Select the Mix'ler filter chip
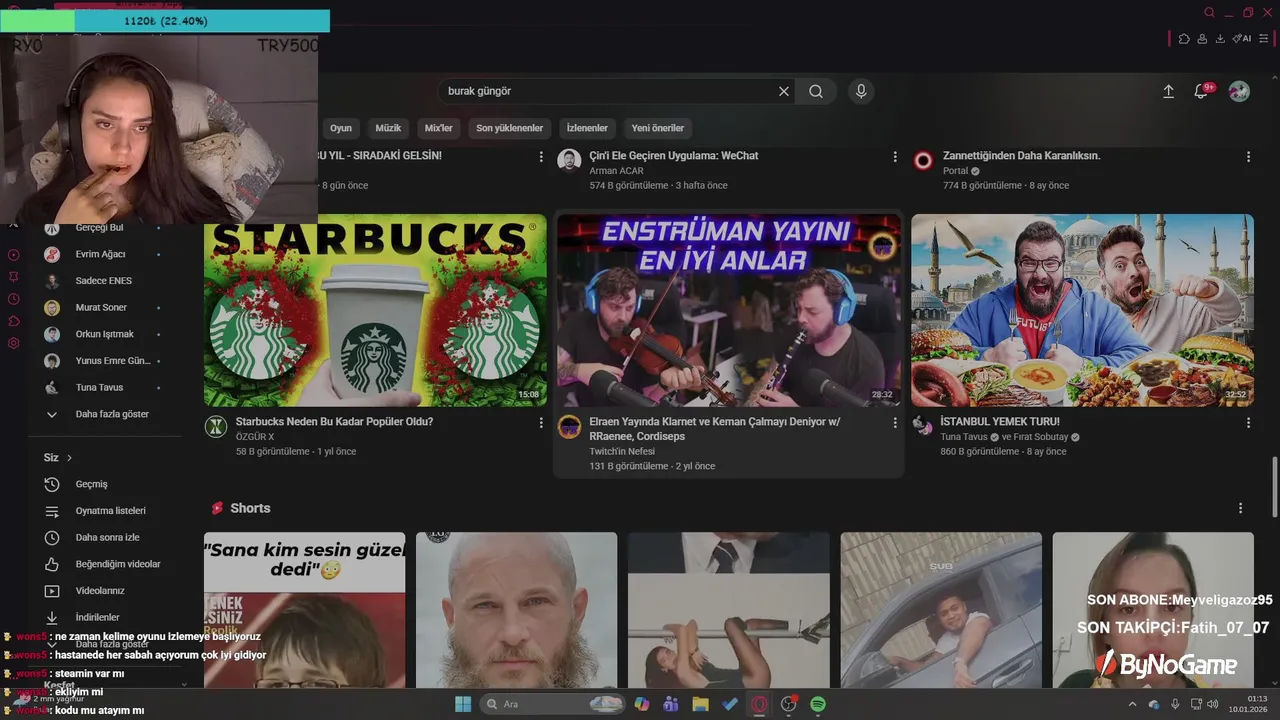Screen dimensions: 1280x720 439,128
